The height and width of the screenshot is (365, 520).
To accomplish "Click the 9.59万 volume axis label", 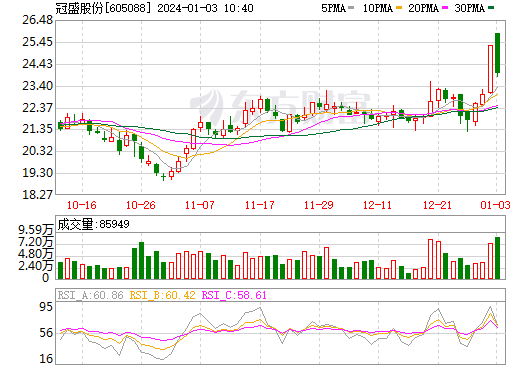I will pyautogui.click(x=36, y=230).
